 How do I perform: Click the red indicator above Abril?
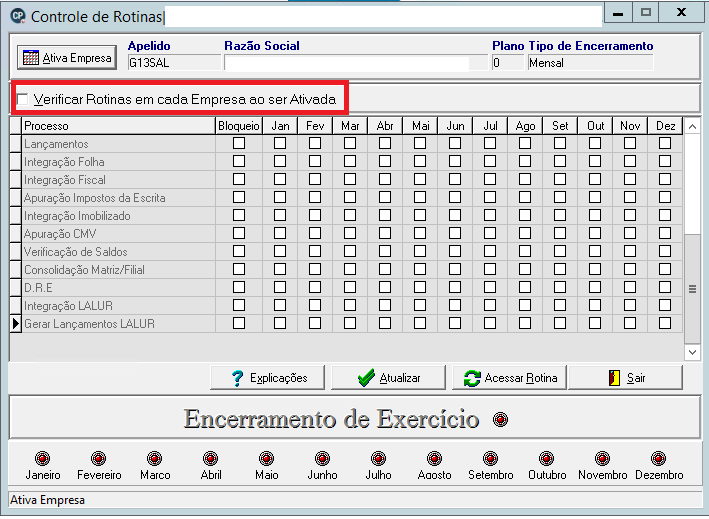pos(211,458)
